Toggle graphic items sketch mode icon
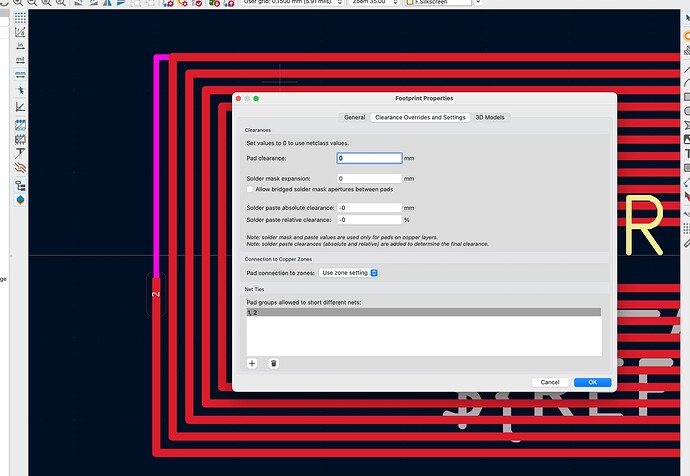Image resolution: width=690 pixels, height=476 pixels. point(20,139)
